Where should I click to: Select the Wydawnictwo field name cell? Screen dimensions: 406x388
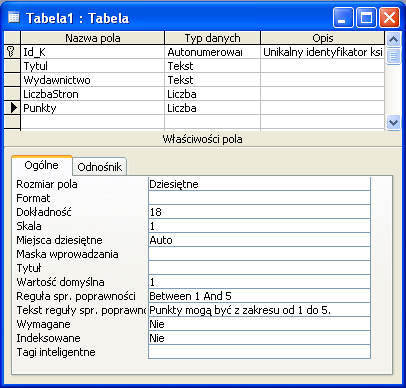tap(93, 80)
